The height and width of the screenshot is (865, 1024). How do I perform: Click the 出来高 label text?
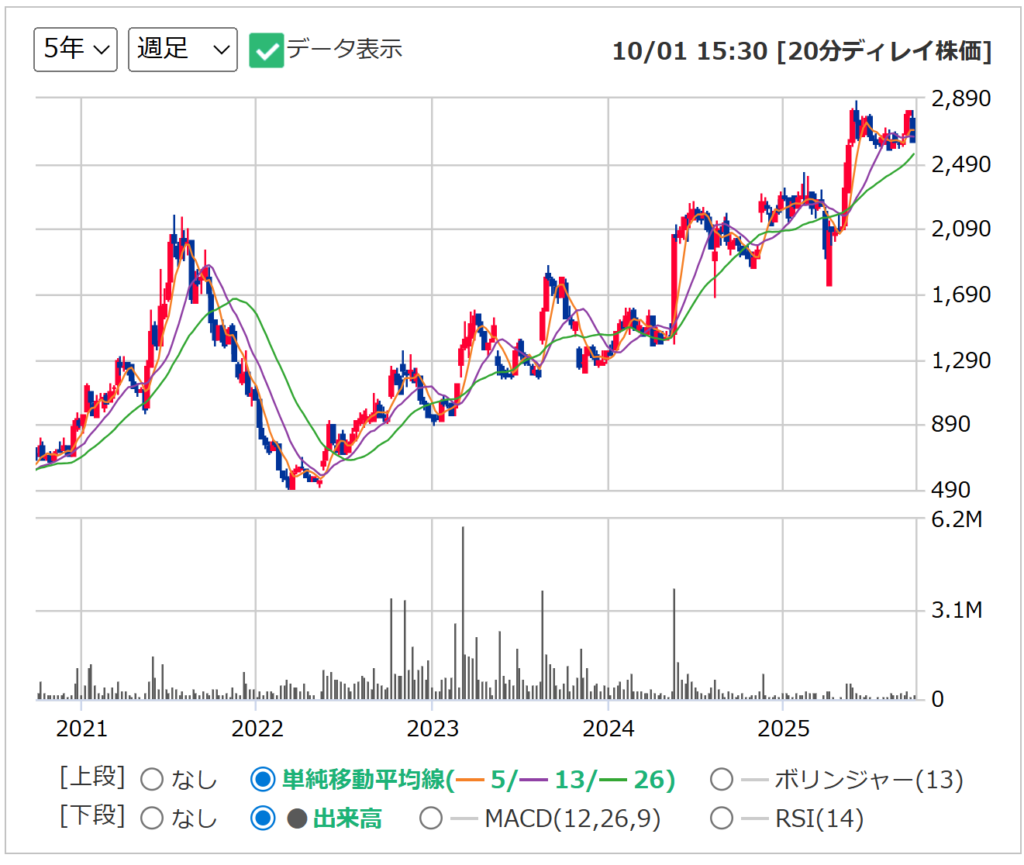pyautogui.click(x=347, y=818)
